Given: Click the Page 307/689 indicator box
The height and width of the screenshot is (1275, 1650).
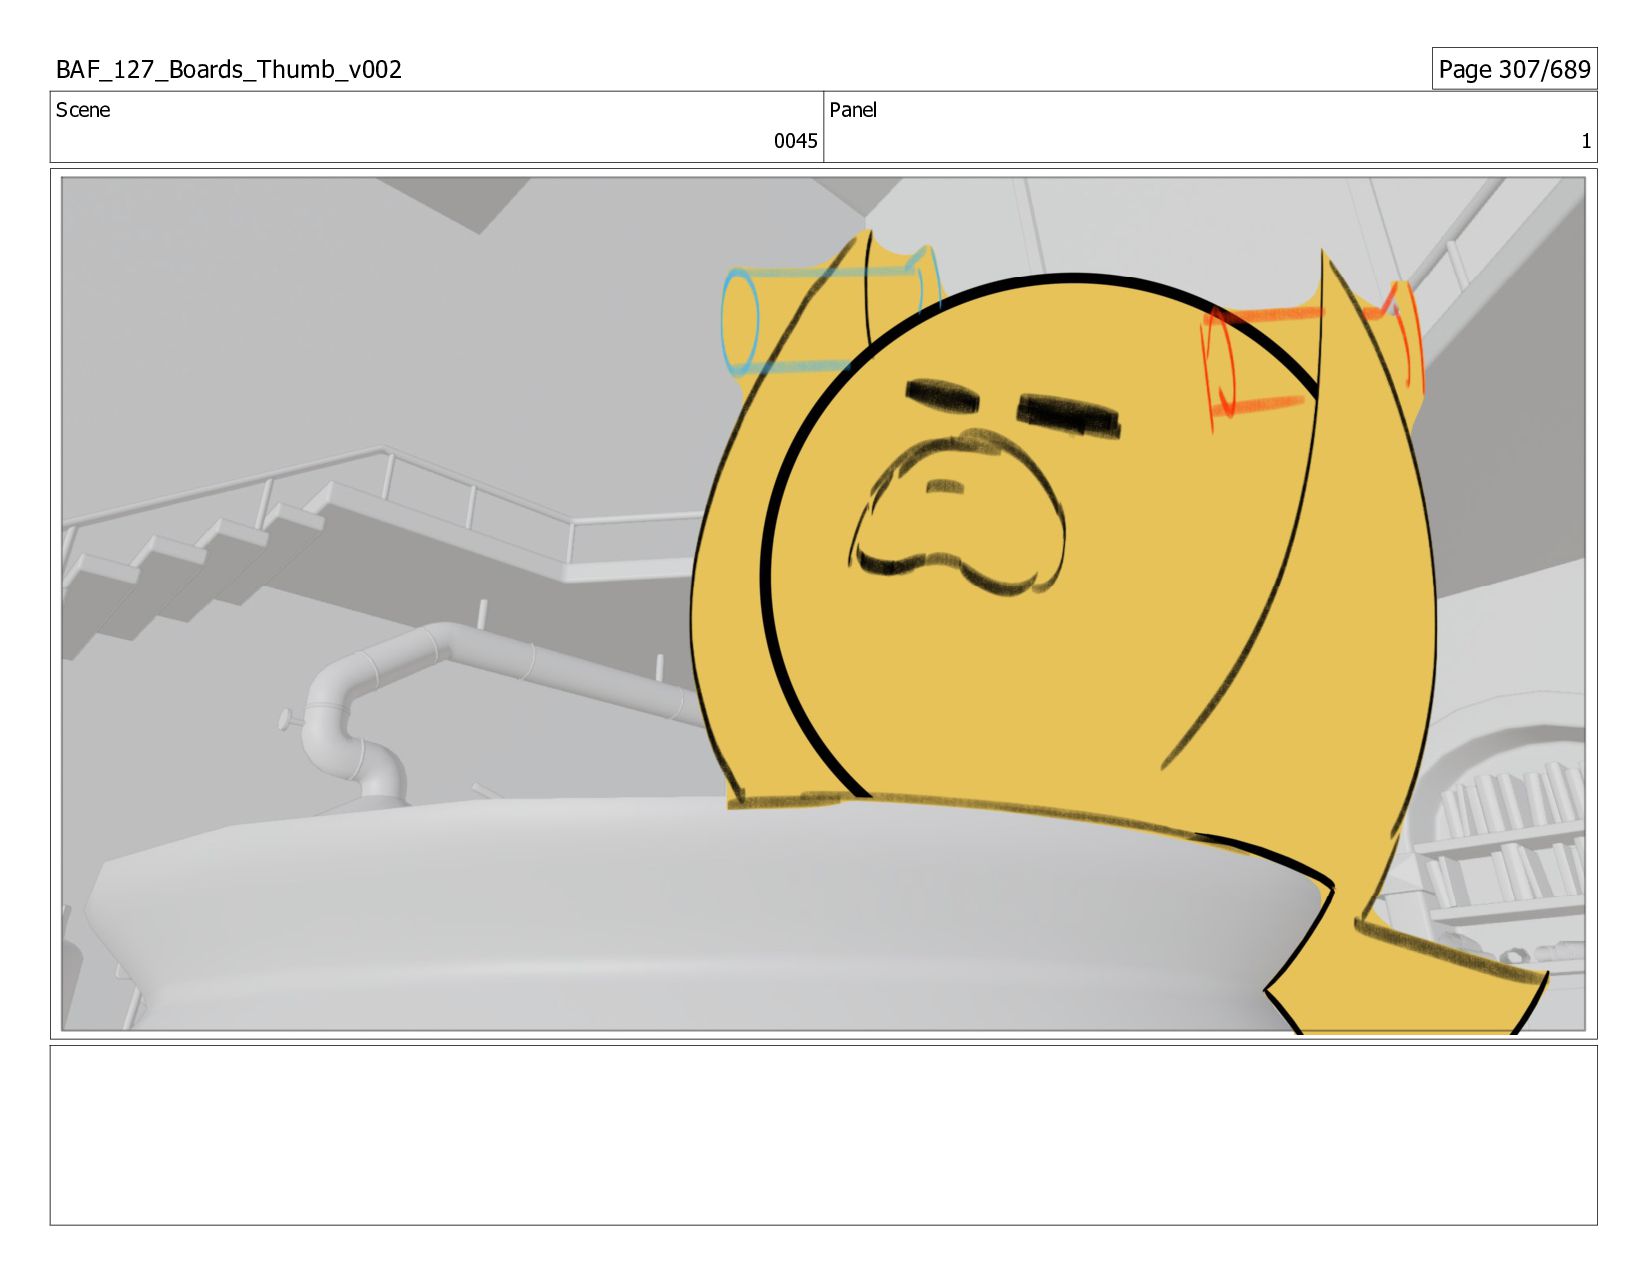Looking at the screenshot, I should pos(1514,69).
